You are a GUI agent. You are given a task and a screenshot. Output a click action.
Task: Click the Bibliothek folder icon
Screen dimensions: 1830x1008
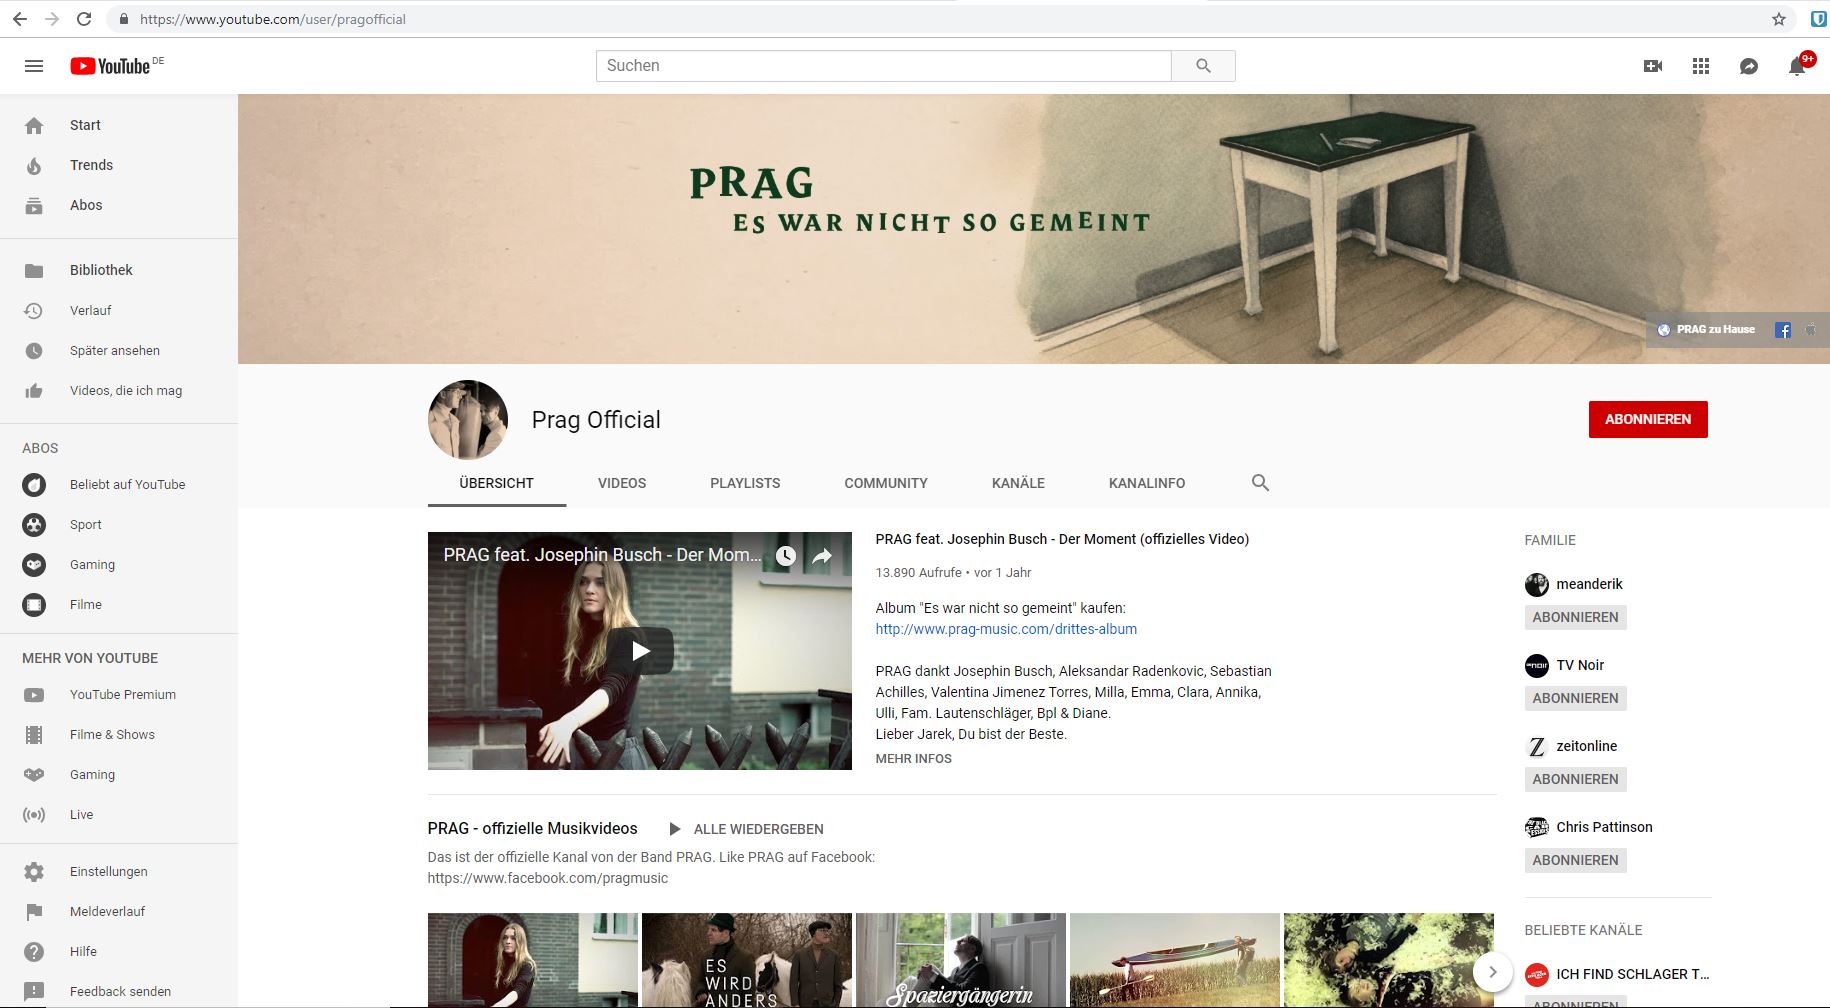pos(34,270)
